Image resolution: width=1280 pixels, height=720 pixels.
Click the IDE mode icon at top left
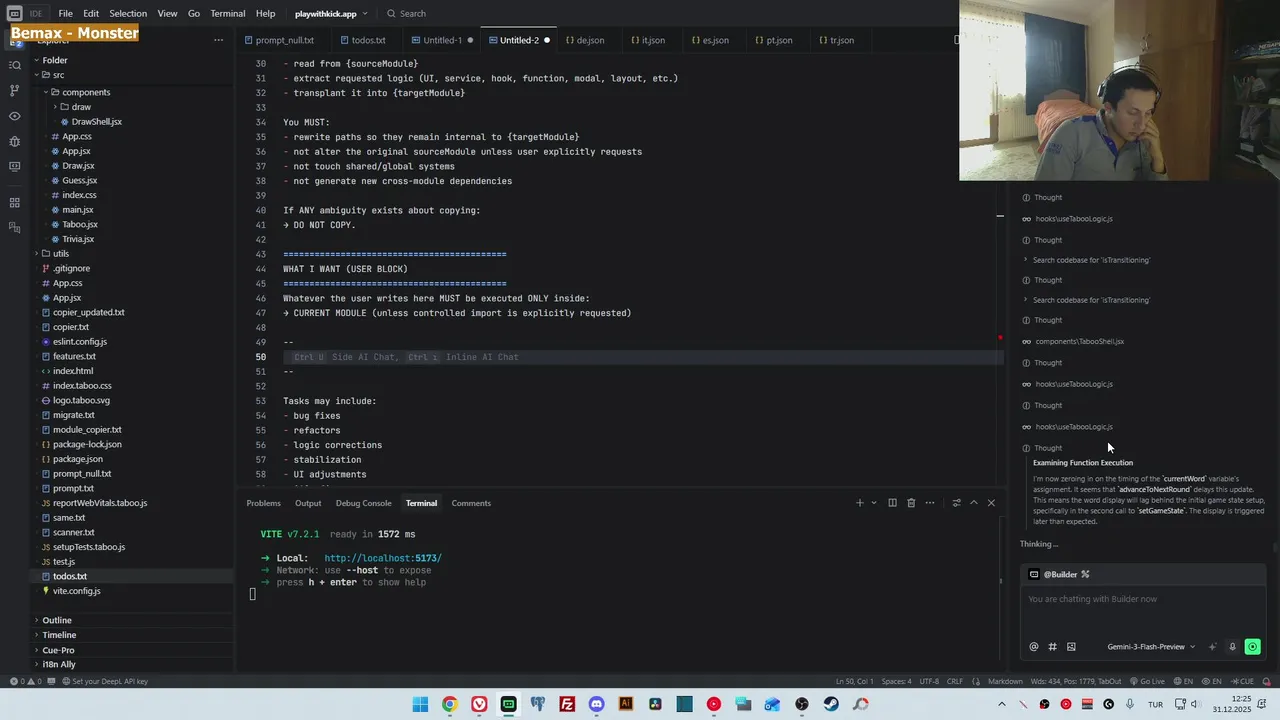pos(14,14)
